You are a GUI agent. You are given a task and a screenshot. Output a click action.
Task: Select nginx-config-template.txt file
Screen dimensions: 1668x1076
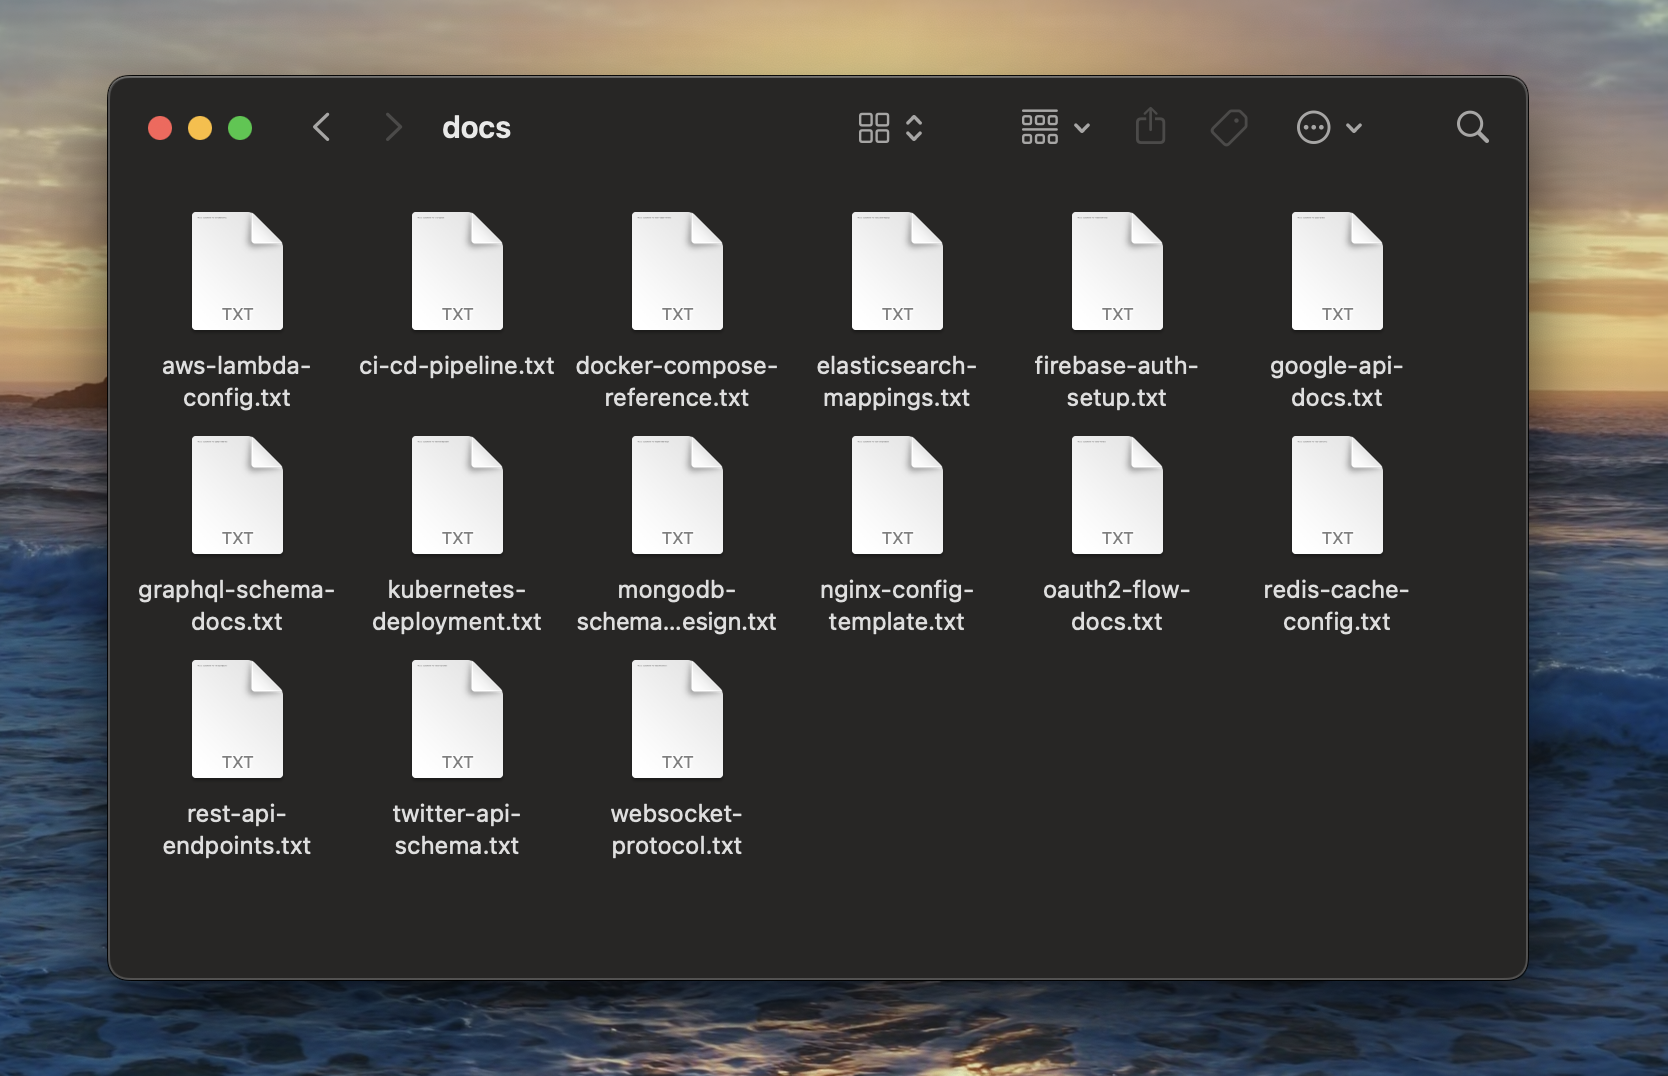point(897,495)
